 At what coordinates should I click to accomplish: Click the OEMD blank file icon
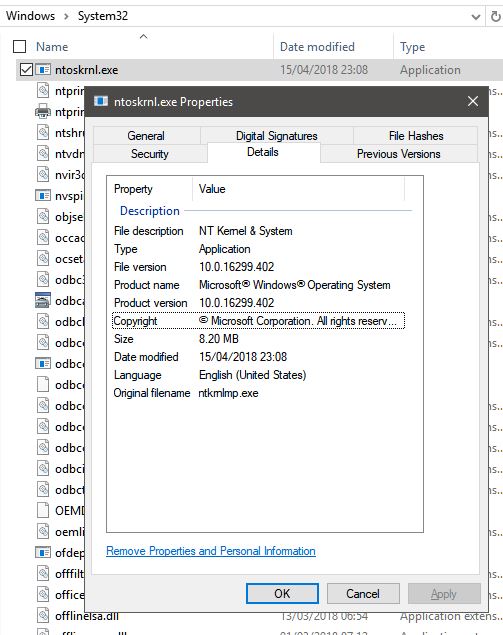(43, 510)
